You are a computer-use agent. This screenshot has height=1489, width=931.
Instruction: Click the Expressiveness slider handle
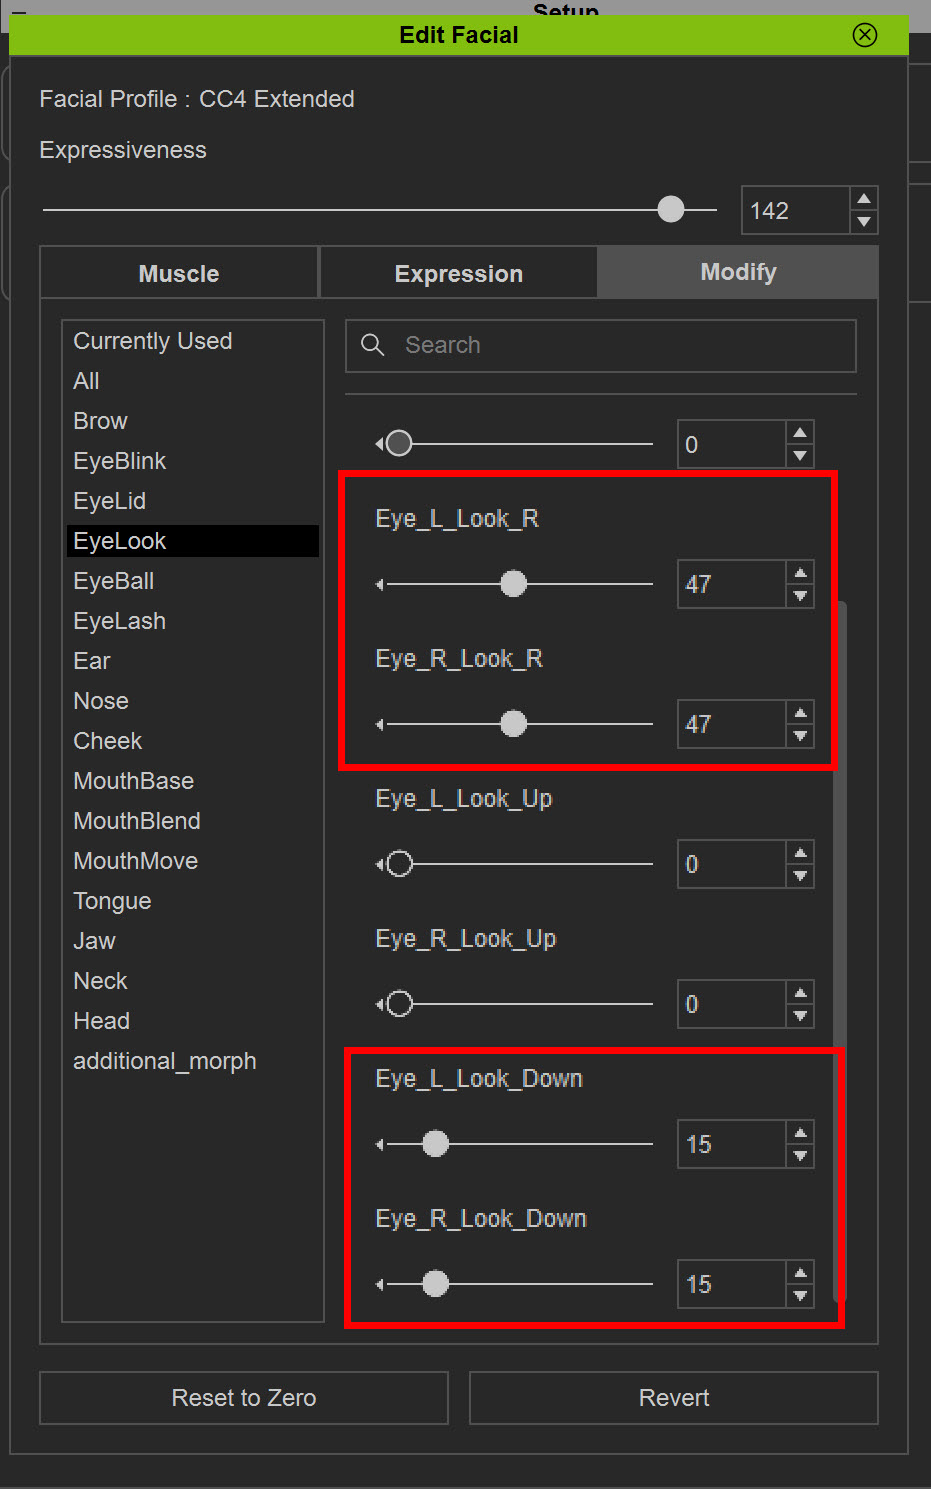click(x=671, y=209)
